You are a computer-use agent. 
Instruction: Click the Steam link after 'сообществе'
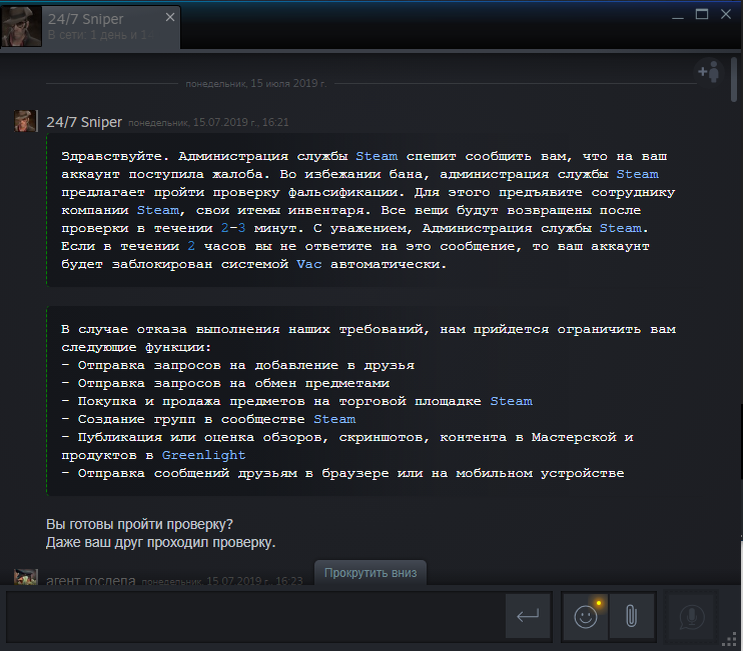(335, 419)
